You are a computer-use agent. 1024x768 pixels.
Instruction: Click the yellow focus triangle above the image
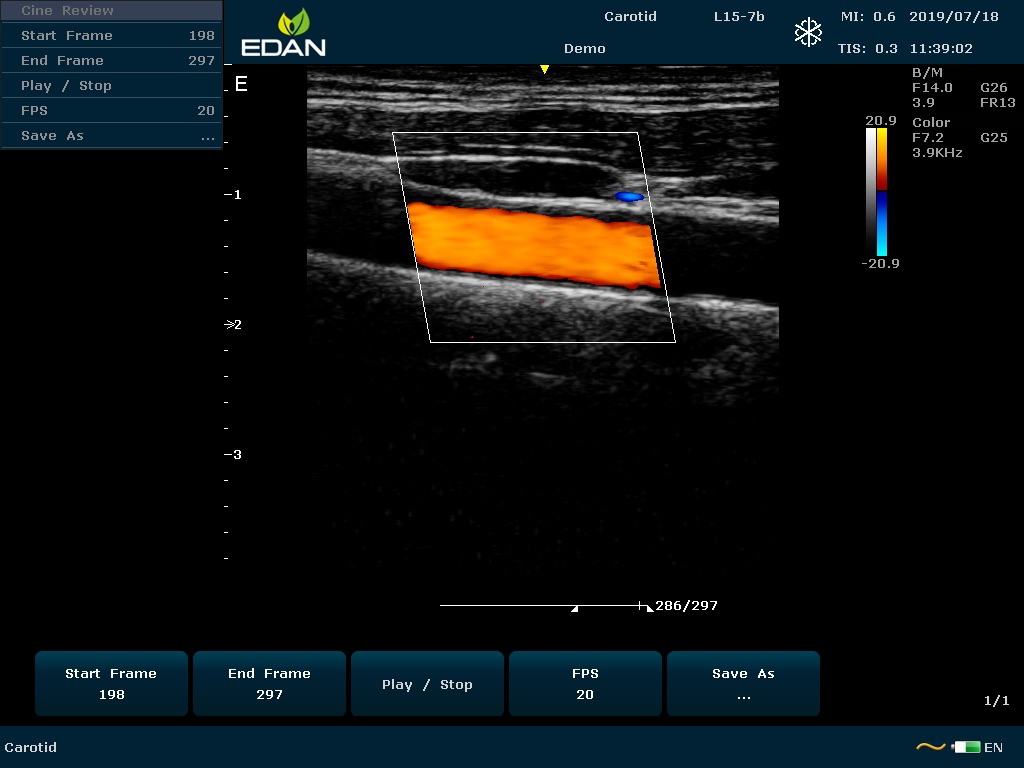click(544, 70)
